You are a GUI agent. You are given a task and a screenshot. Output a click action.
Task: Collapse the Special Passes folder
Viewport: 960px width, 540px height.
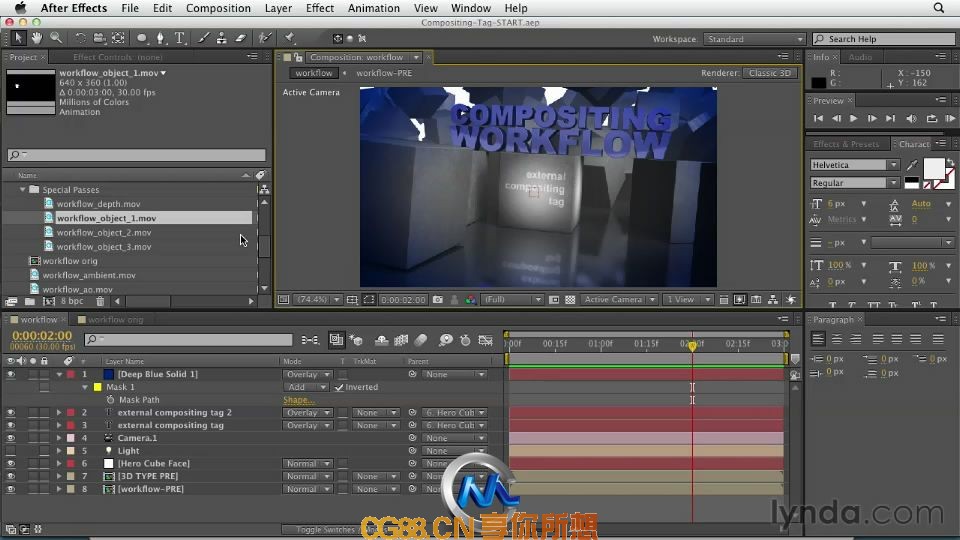[23, 190]
